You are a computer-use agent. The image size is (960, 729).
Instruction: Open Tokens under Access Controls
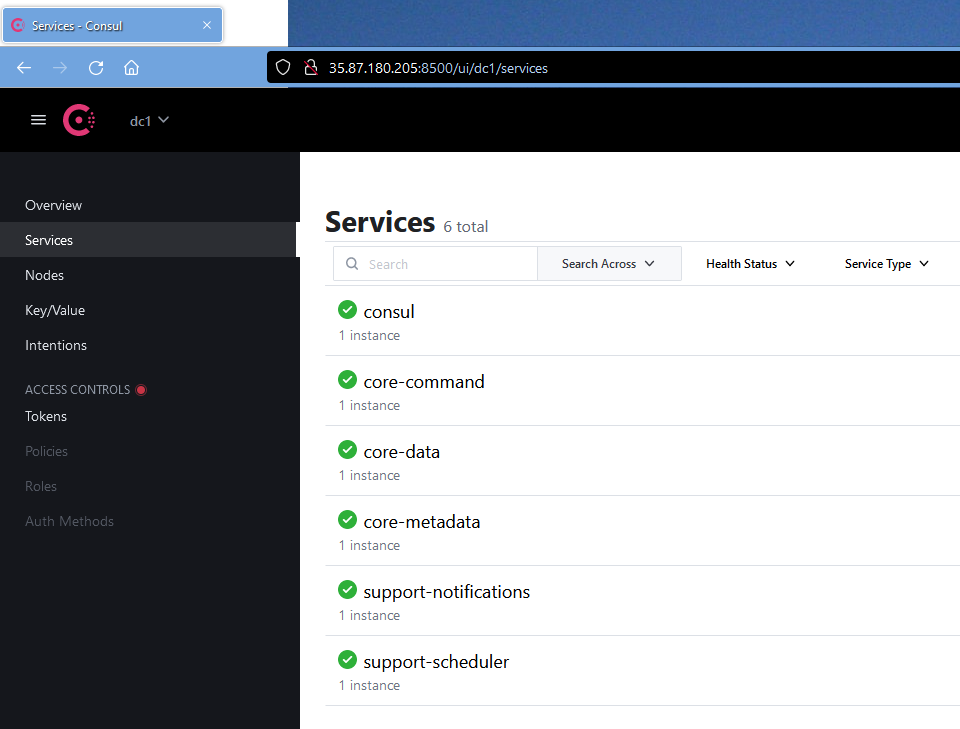click(46, 416)
